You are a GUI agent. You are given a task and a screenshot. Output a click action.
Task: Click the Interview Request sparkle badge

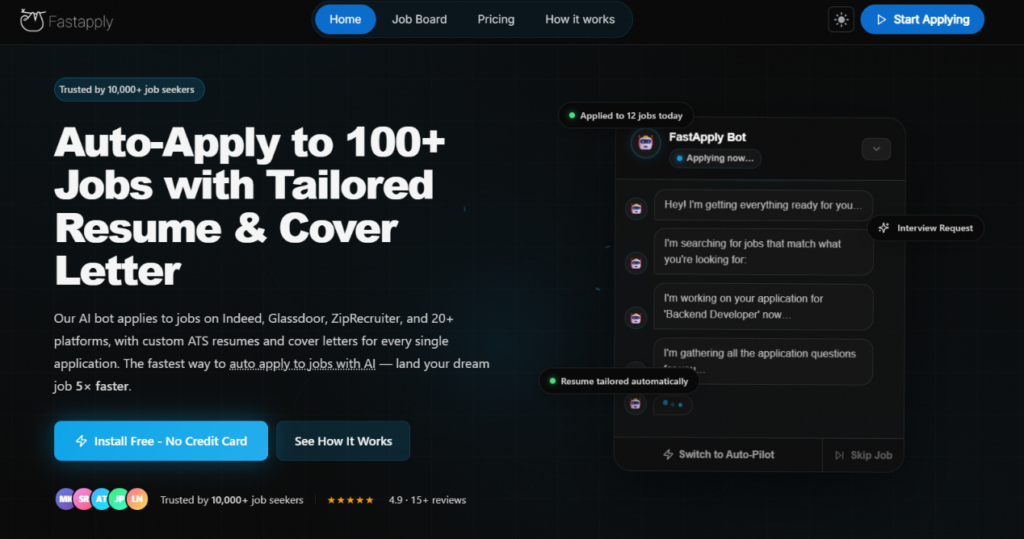coord(925,228)
